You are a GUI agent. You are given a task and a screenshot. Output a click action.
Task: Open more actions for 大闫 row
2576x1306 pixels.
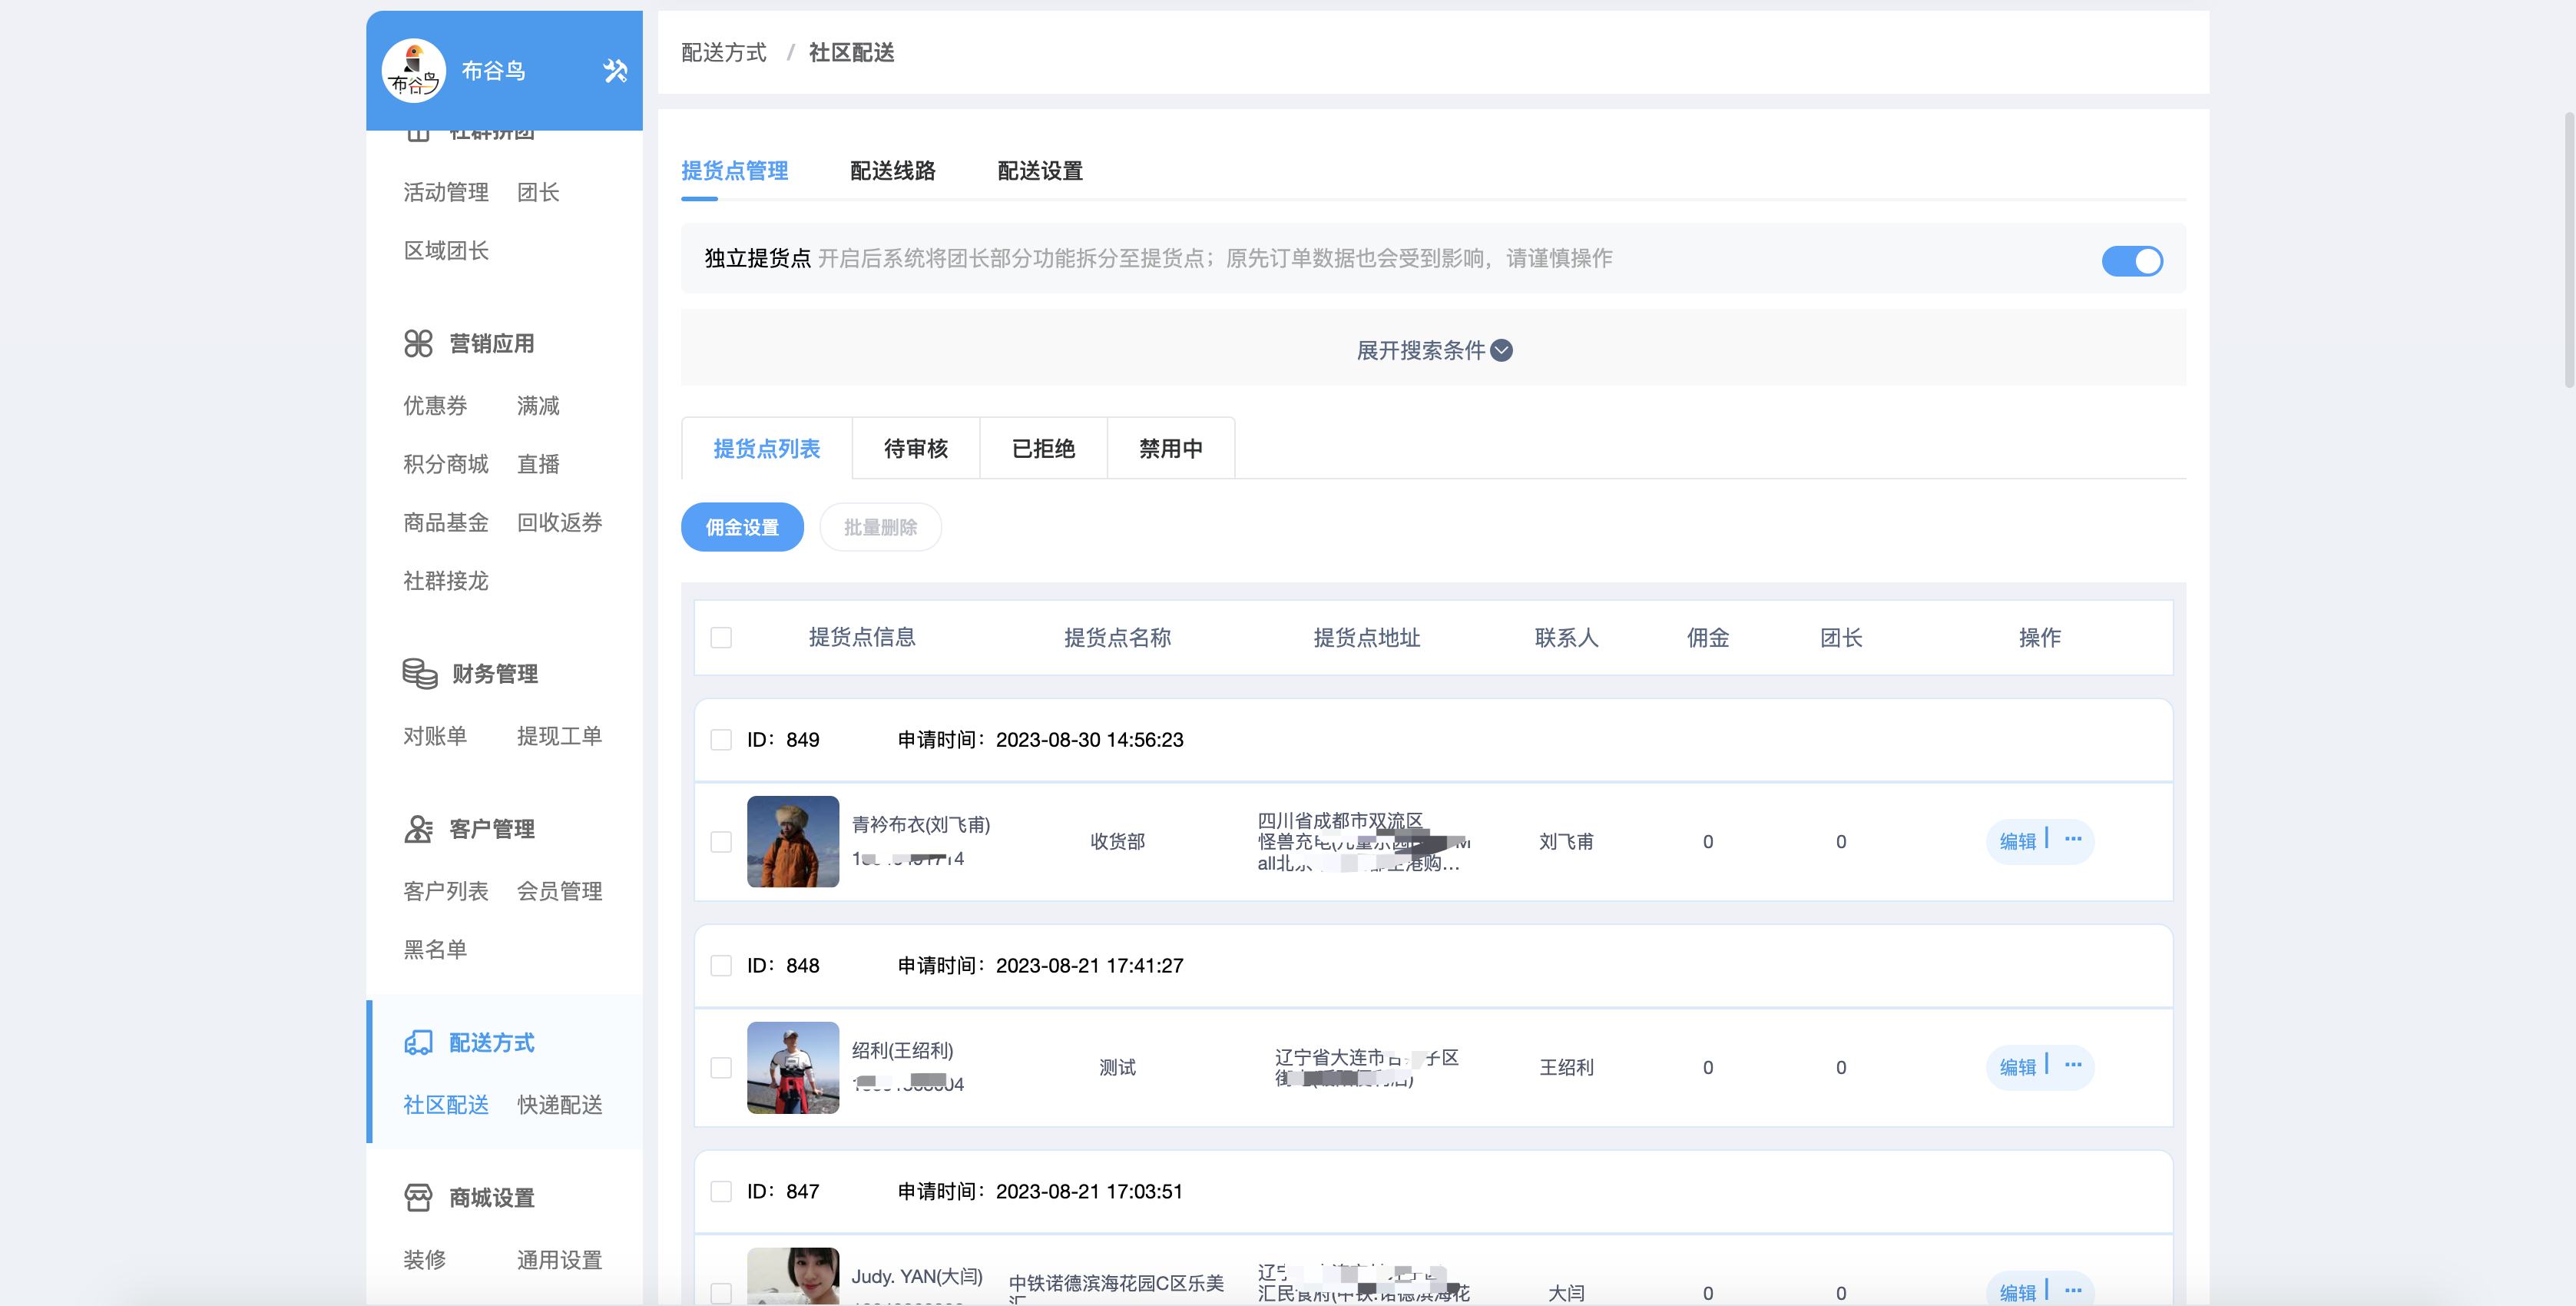(x=2073, y=1291)
